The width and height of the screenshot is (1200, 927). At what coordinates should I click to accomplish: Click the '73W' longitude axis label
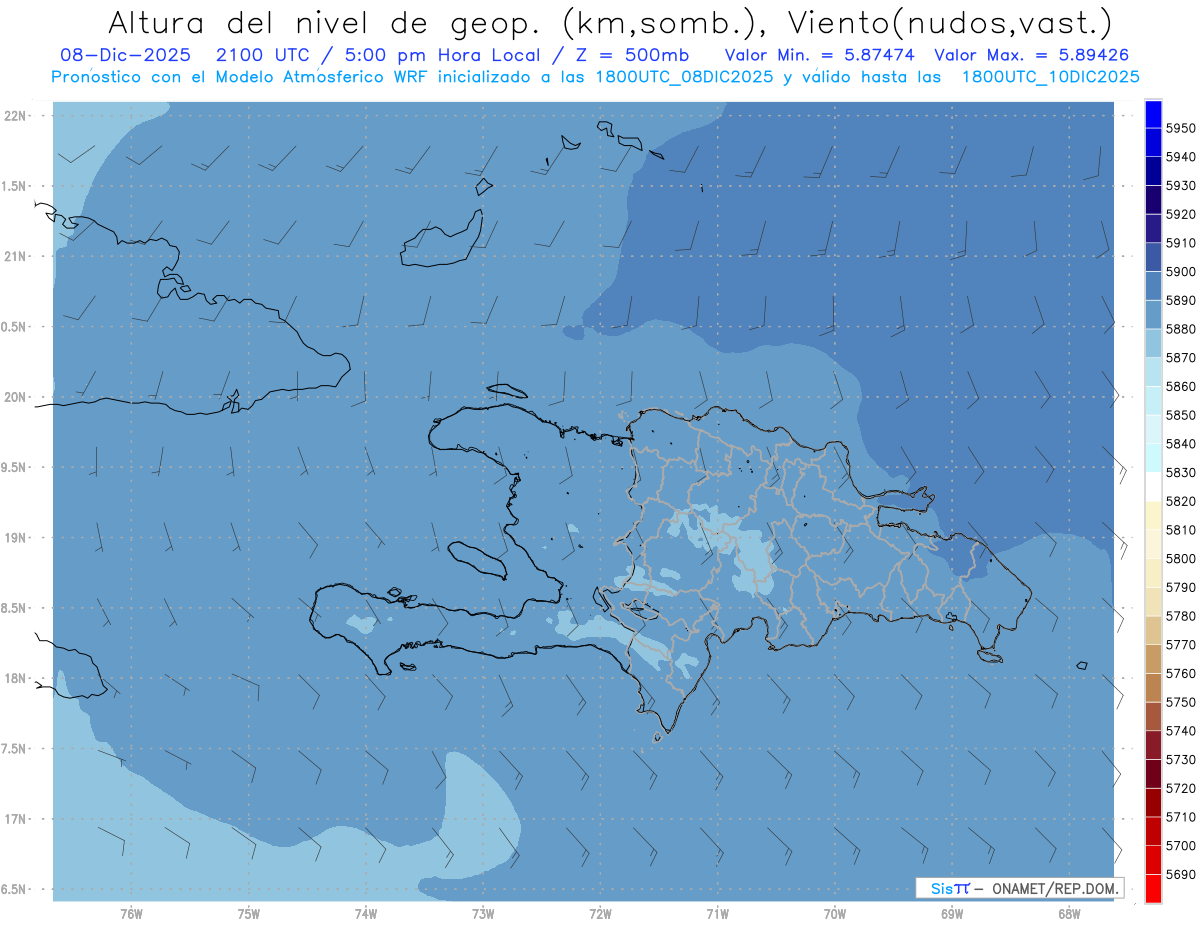(x=483, y=913)
